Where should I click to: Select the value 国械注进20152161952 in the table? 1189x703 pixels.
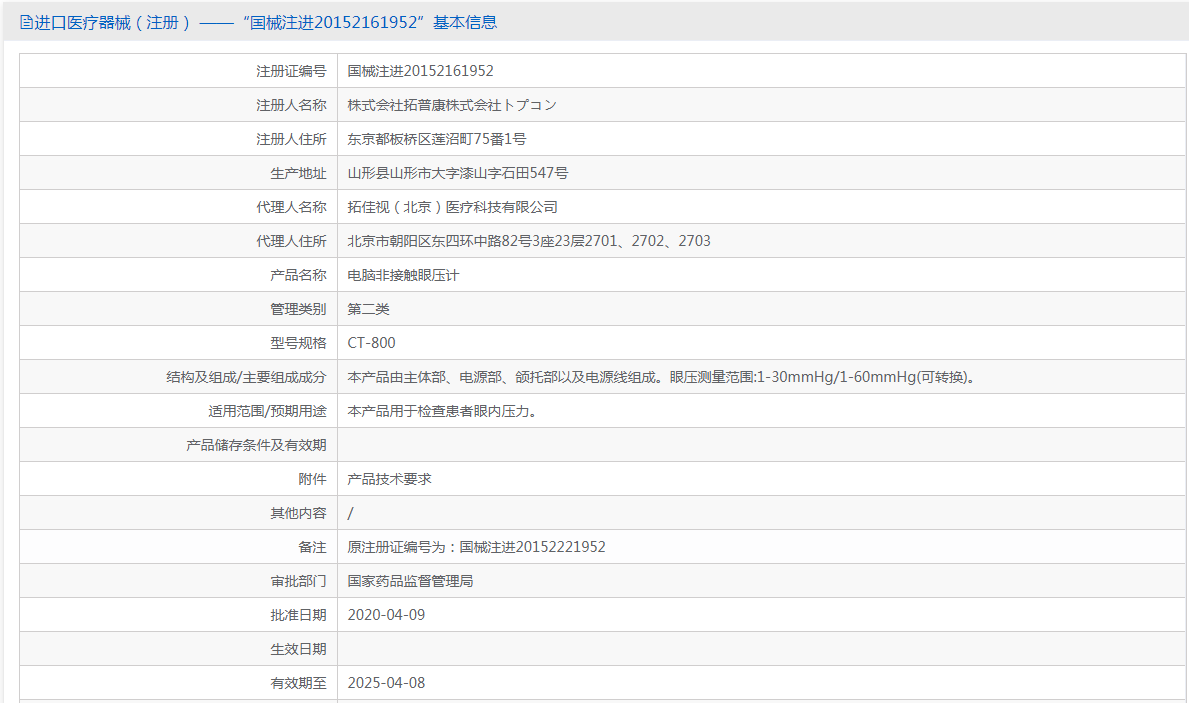(x=420, y=71)
